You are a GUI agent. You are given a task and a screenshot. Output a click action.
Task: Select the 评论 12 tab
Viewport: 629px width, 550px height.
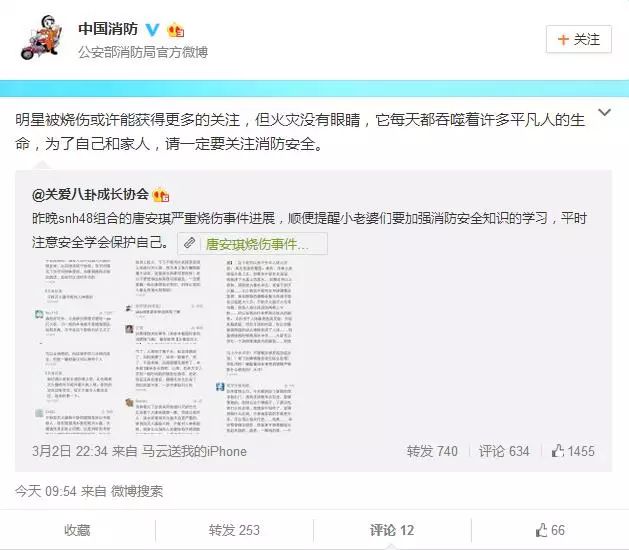tap(392, 530)
